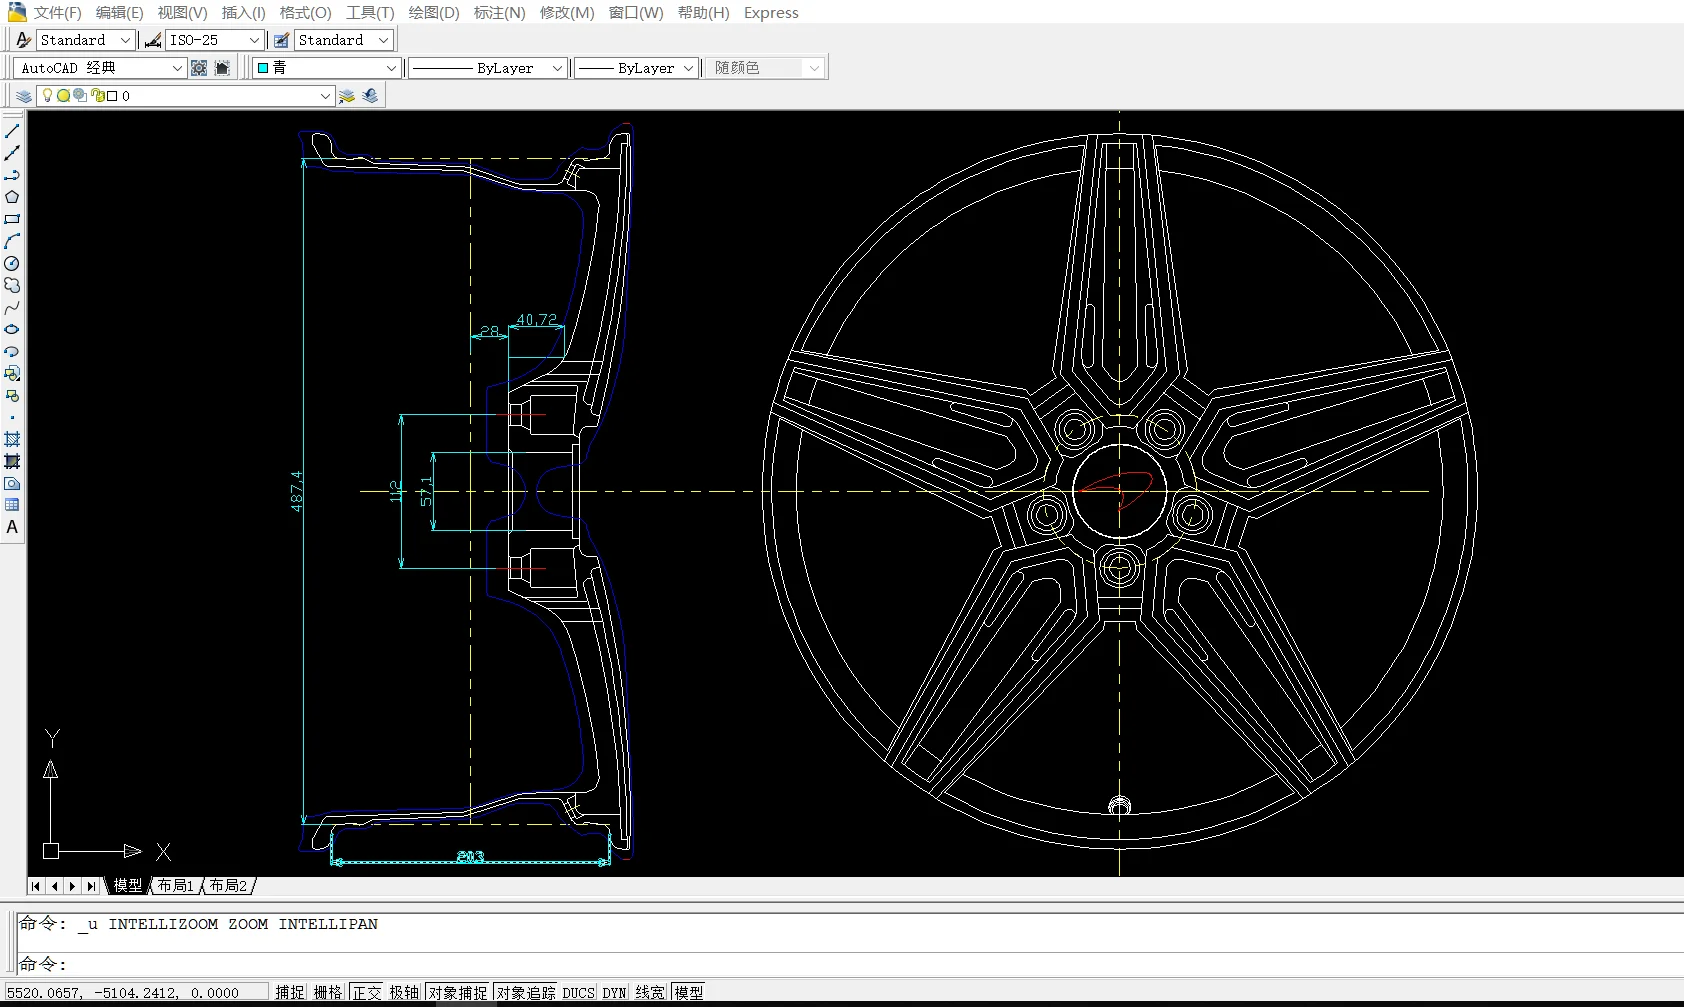The height and width of the screenshot is (1007, 1684).
Task: Open the 青 (cyan) color control
Action: (327, 68)
